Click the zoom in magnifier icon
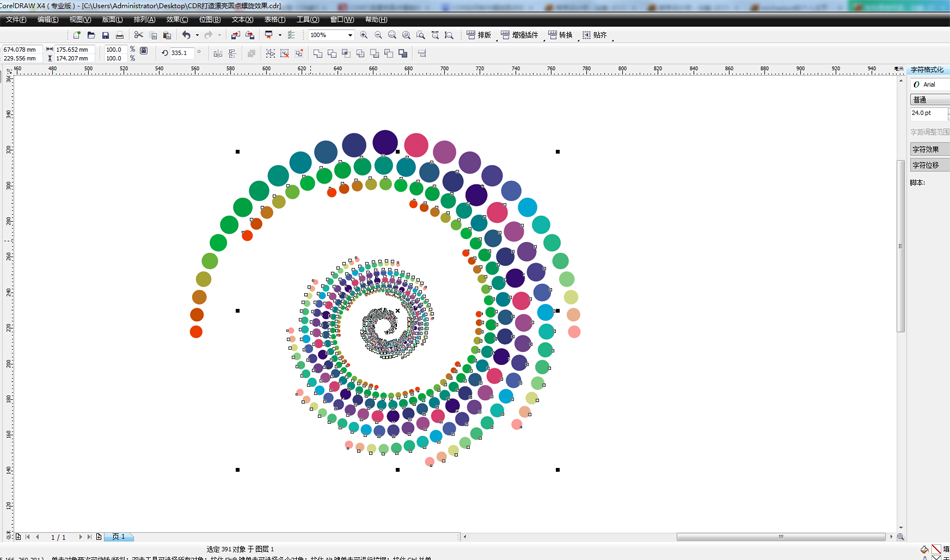 [x=364, y=35]
